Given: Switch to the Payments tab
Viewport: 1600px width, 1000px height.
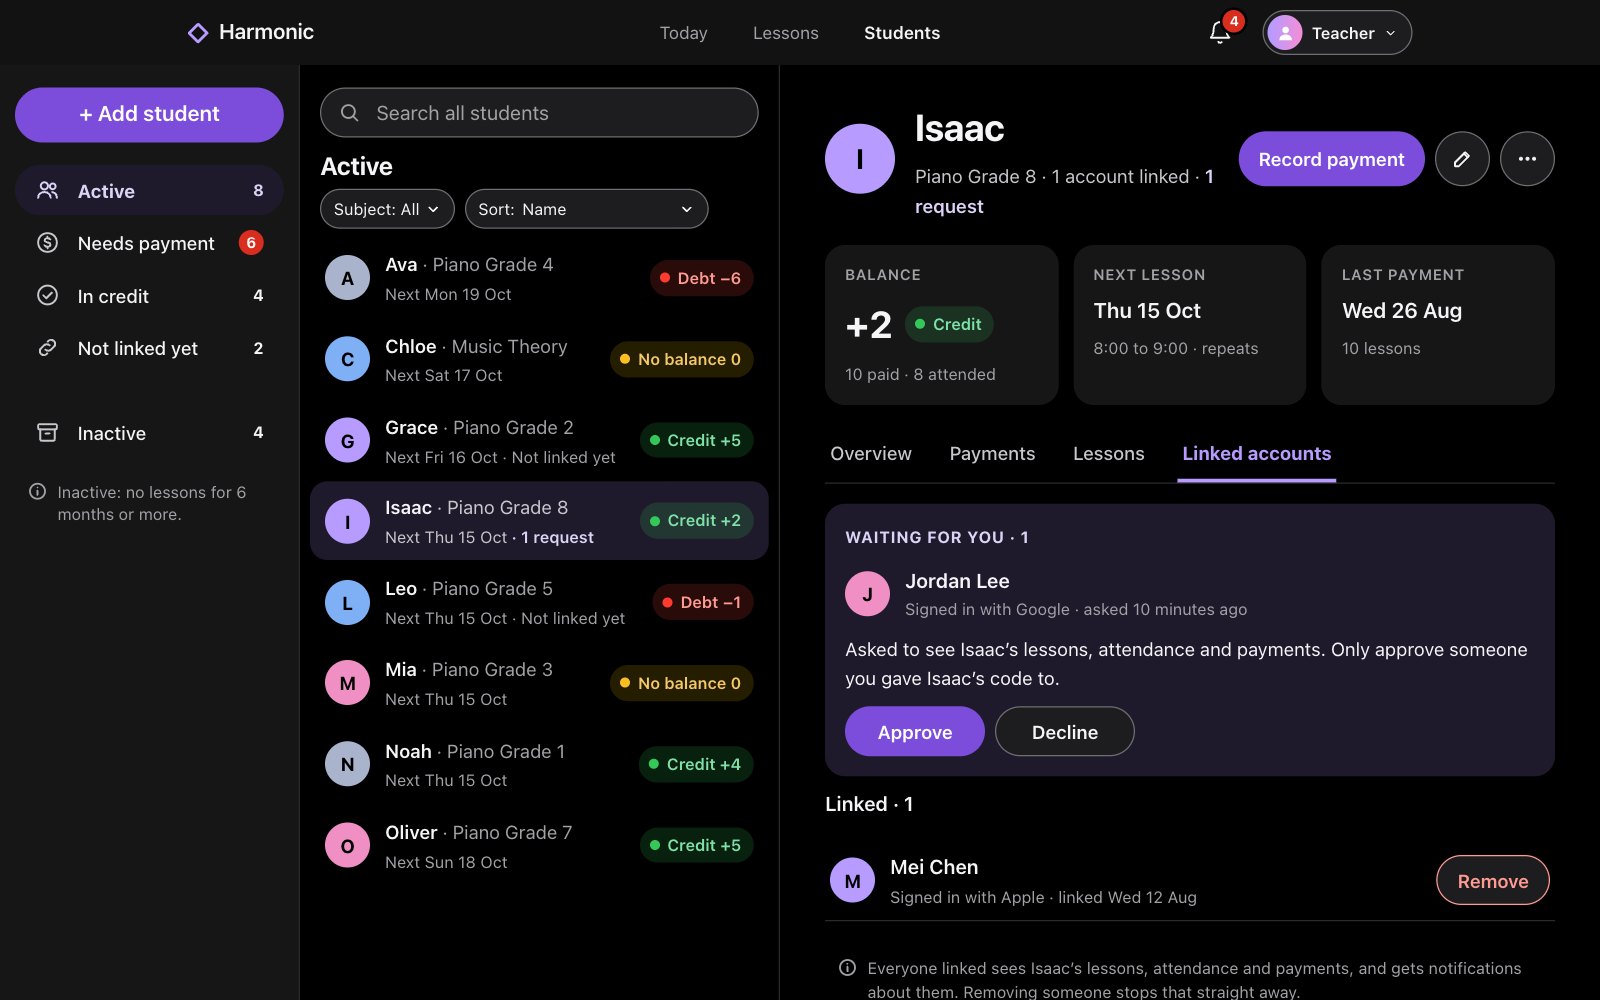Looking at the screenshot, I should point(992,454).
